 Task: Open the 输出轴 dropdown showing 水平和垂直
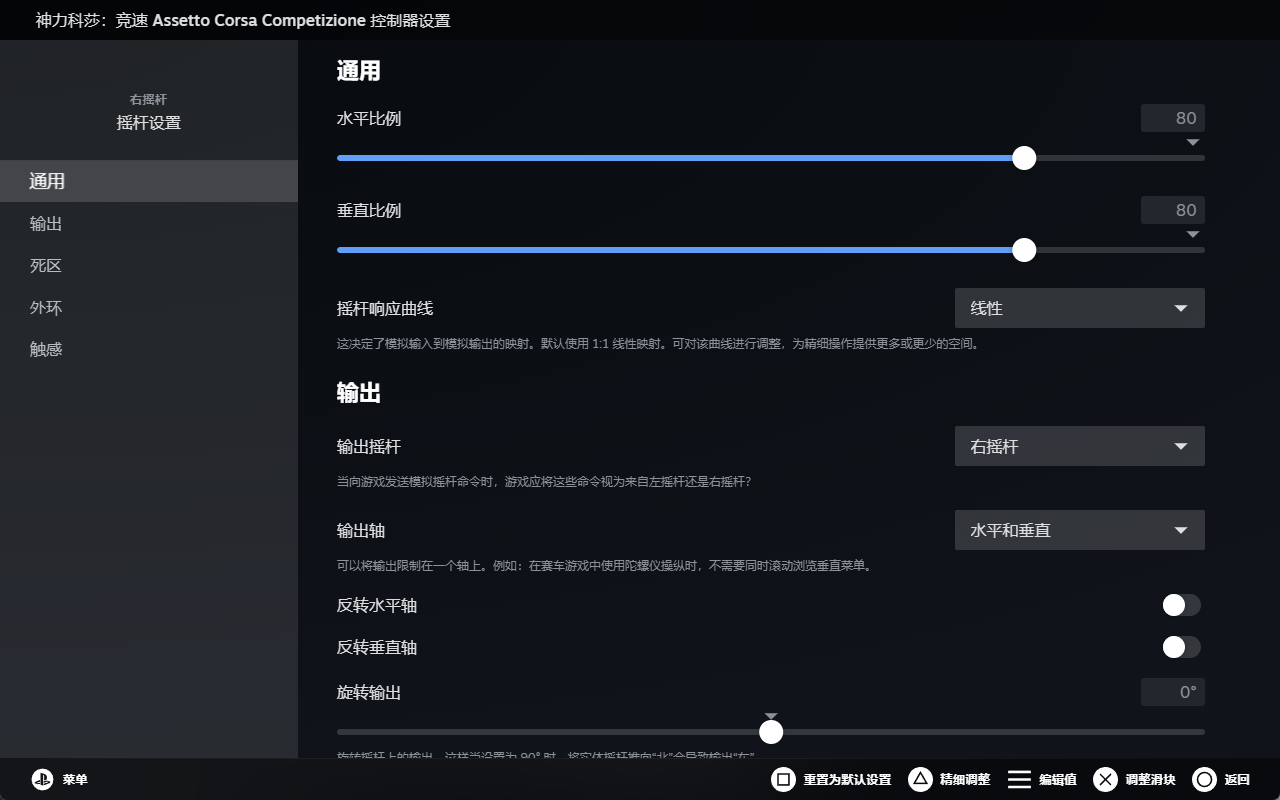[x=1080, y=530]
